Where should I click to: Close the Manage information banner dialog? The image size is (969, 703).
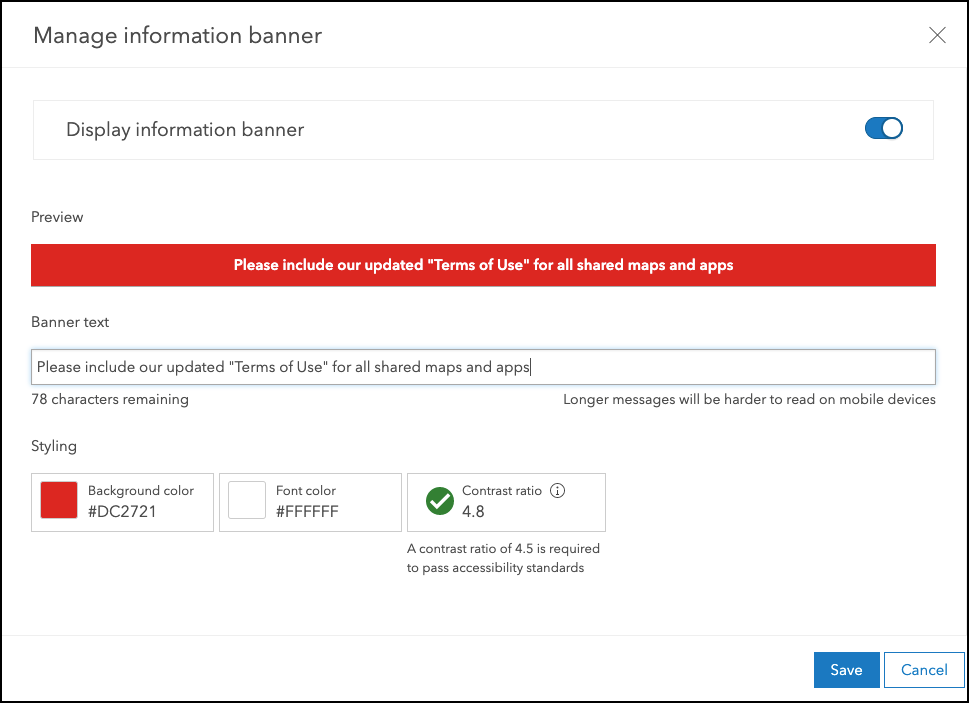pyautogui.click(x=937, y=36)
